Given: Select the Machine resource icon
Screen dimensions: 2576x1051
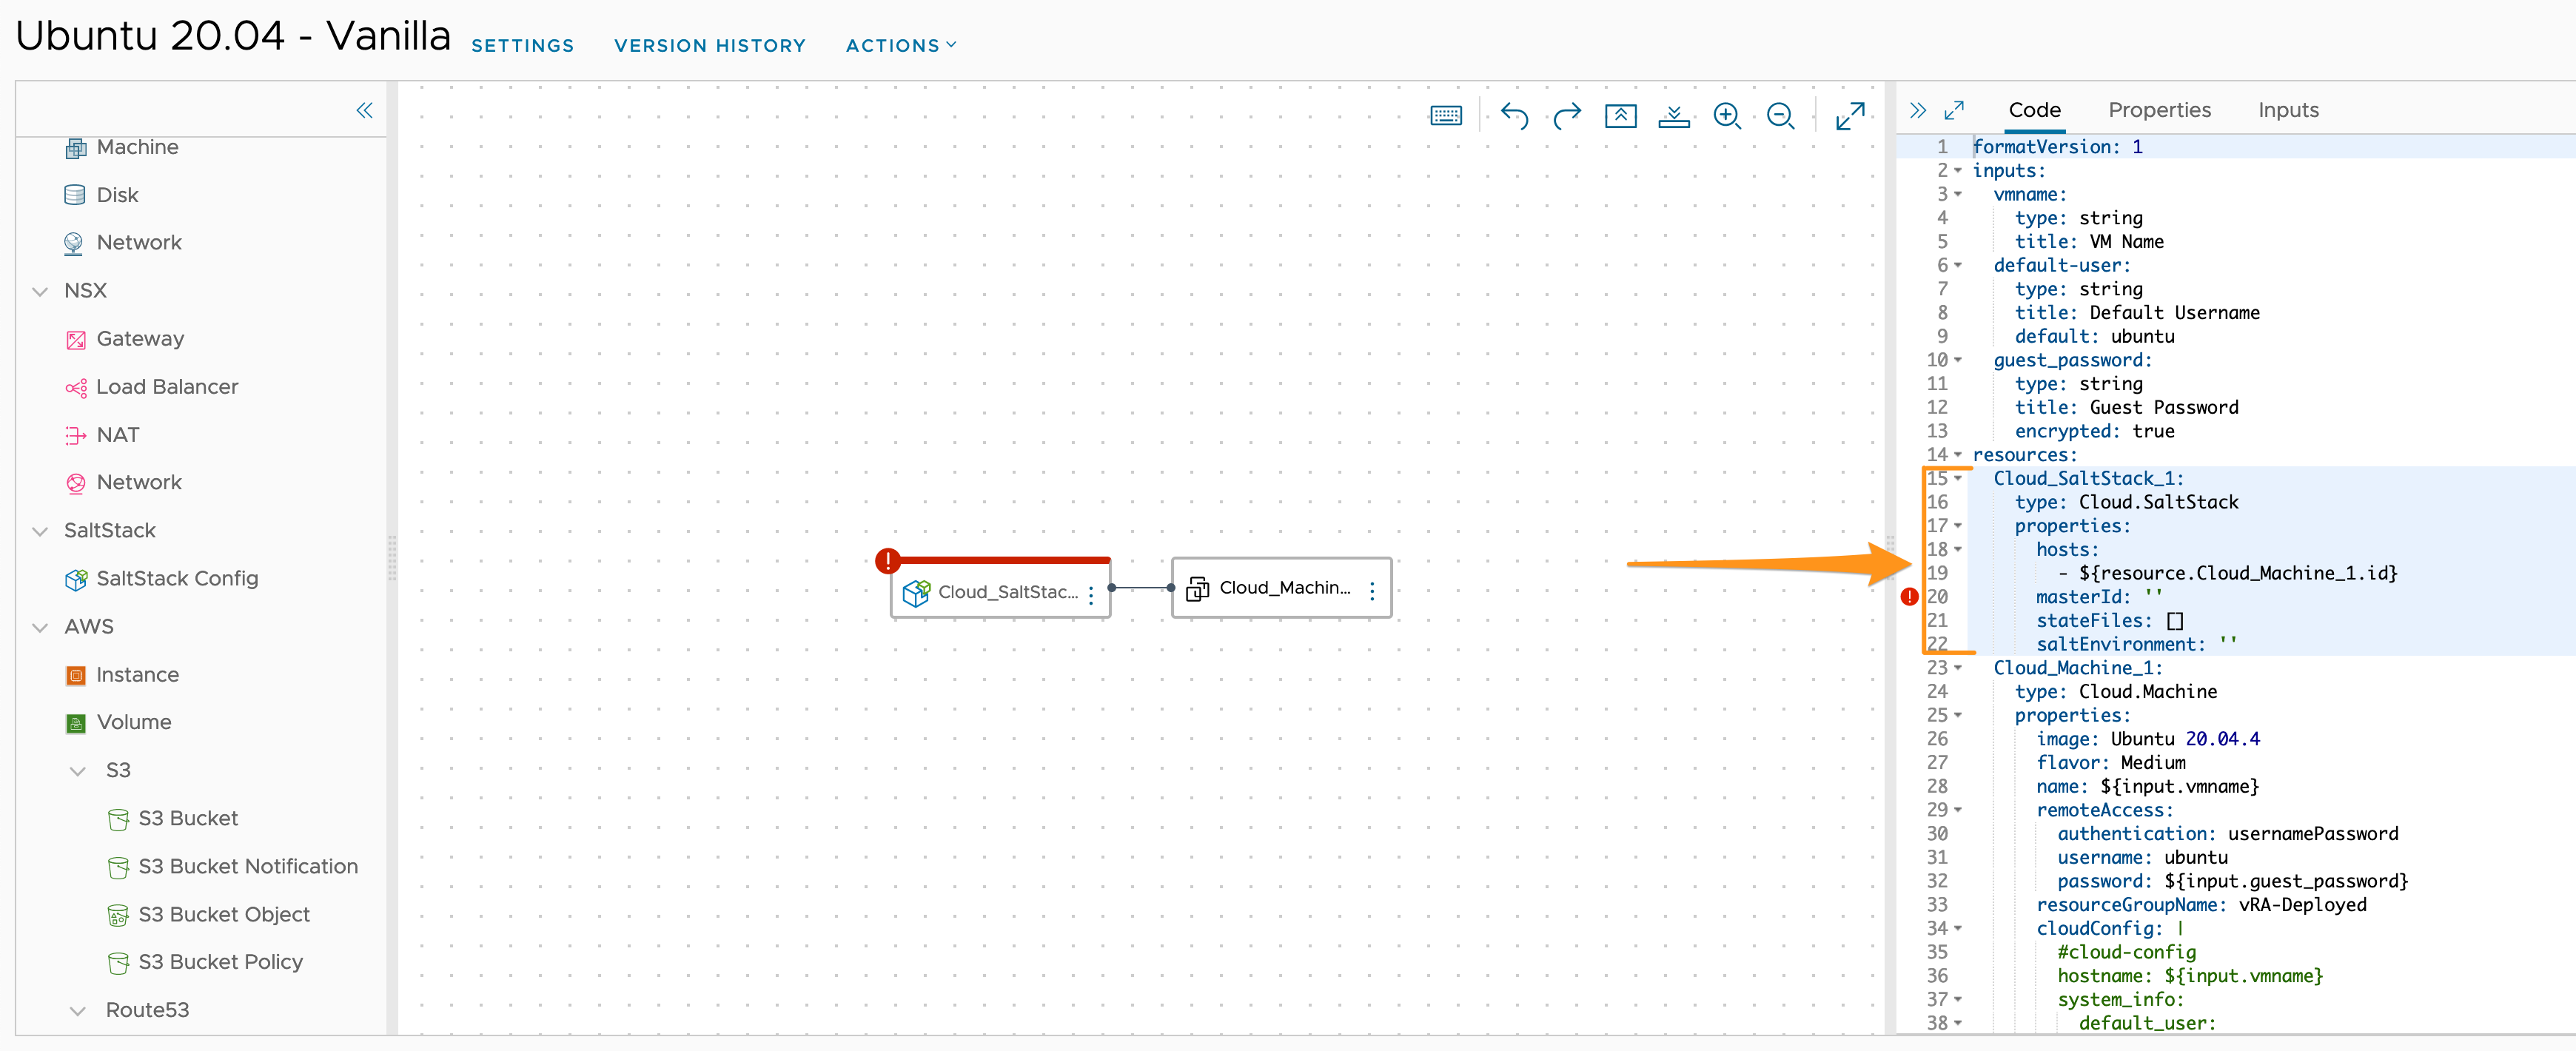Looking at the screenshot, I should click(75, 148).
